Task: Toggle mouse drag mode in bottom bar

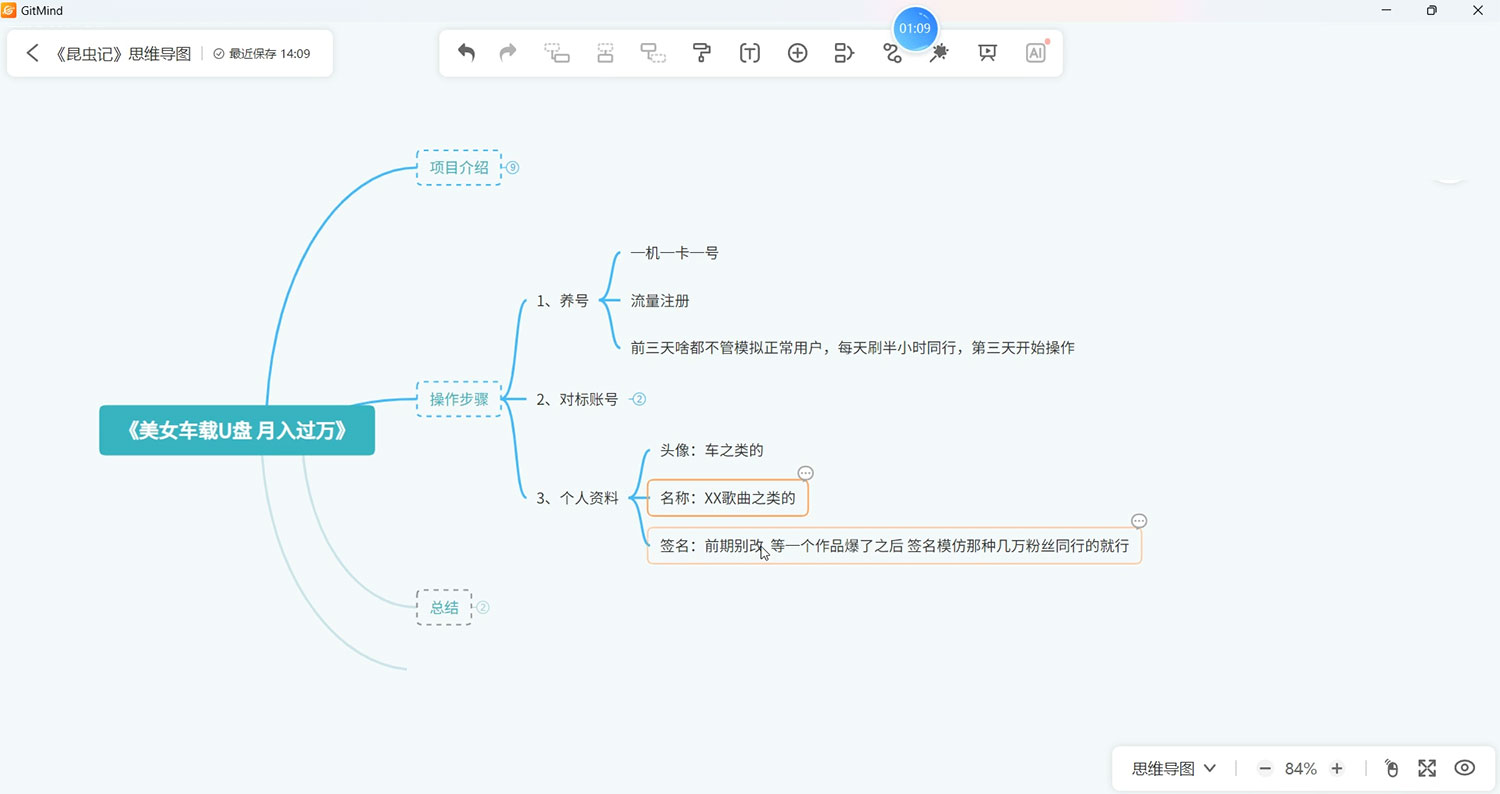Action: click(1391, 768)
